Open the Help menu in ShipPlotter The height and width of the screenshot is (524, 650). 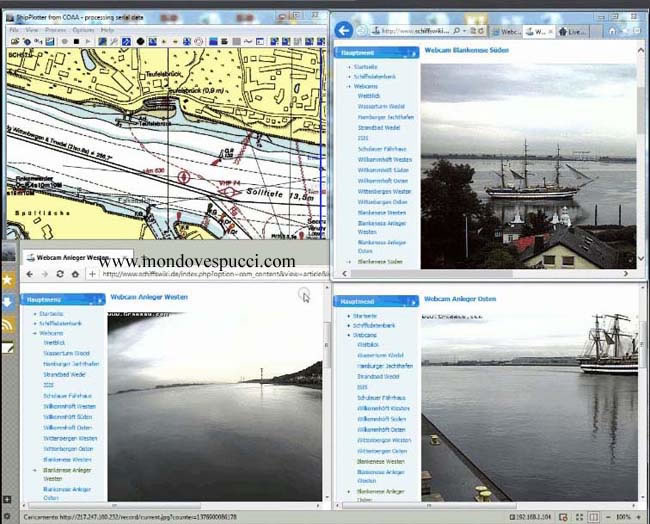pos(107,30)
